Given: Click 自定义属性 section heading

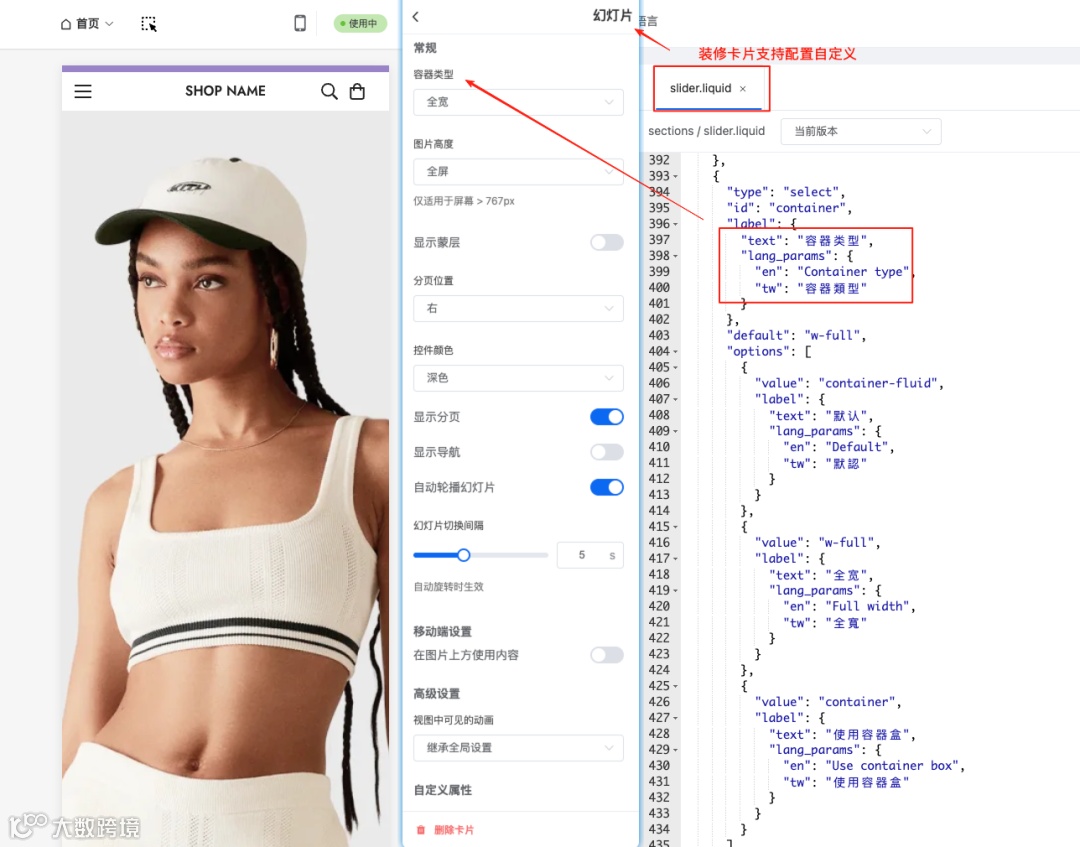Looking at the screenshot, I should (x=443, y=790).
